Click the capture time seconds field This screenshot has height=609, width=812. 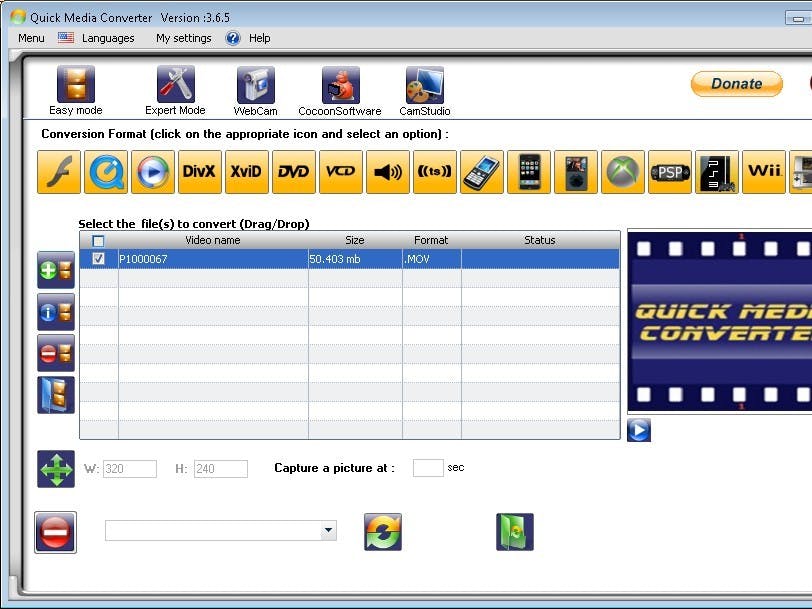coord(428,468)
